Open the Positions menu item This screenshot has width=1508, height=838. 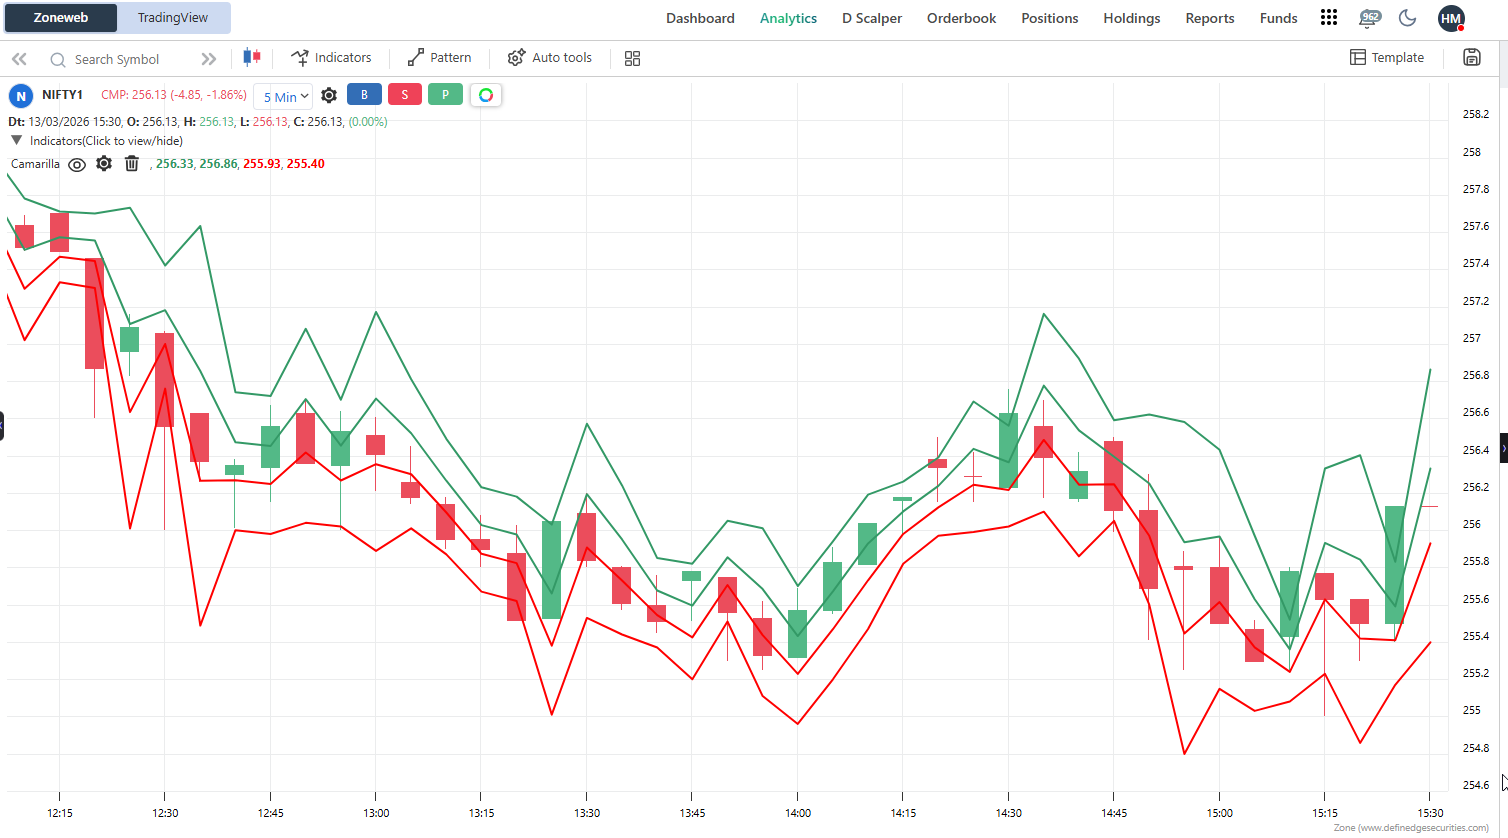coord(1049,18)
